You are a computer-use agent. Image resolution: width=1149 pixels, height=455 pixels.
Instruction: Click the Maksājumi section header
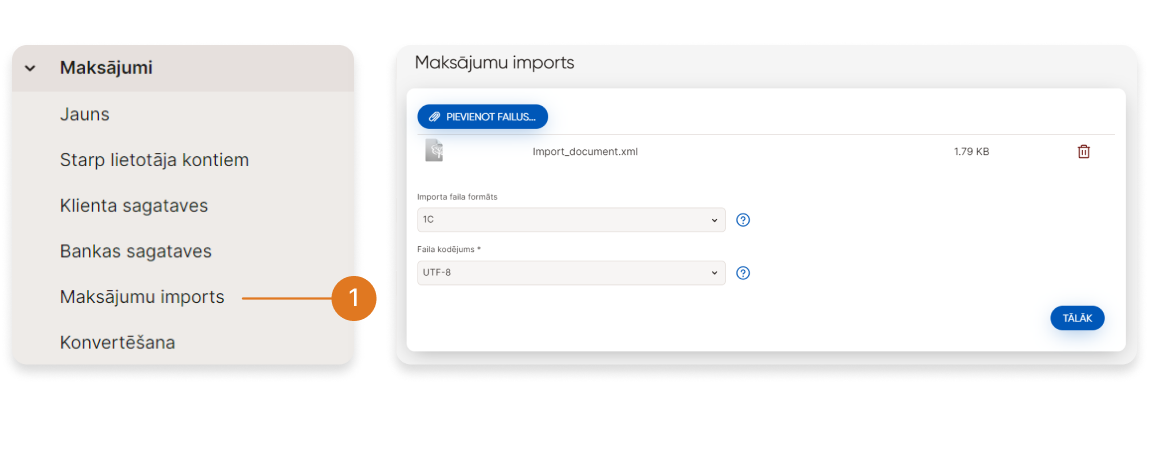tap(106, 68)
